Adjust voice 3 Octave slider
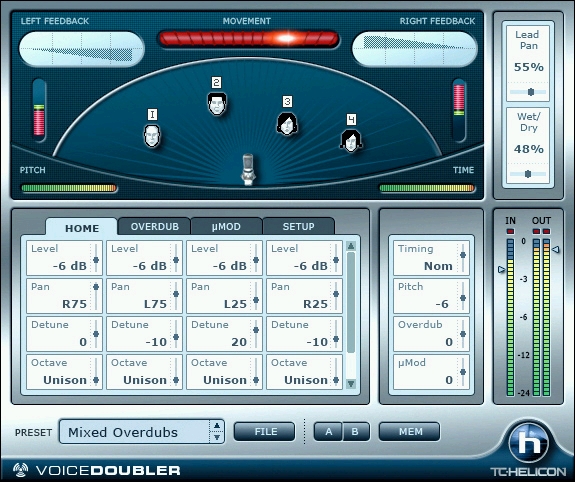 click(x=256, y=372)
